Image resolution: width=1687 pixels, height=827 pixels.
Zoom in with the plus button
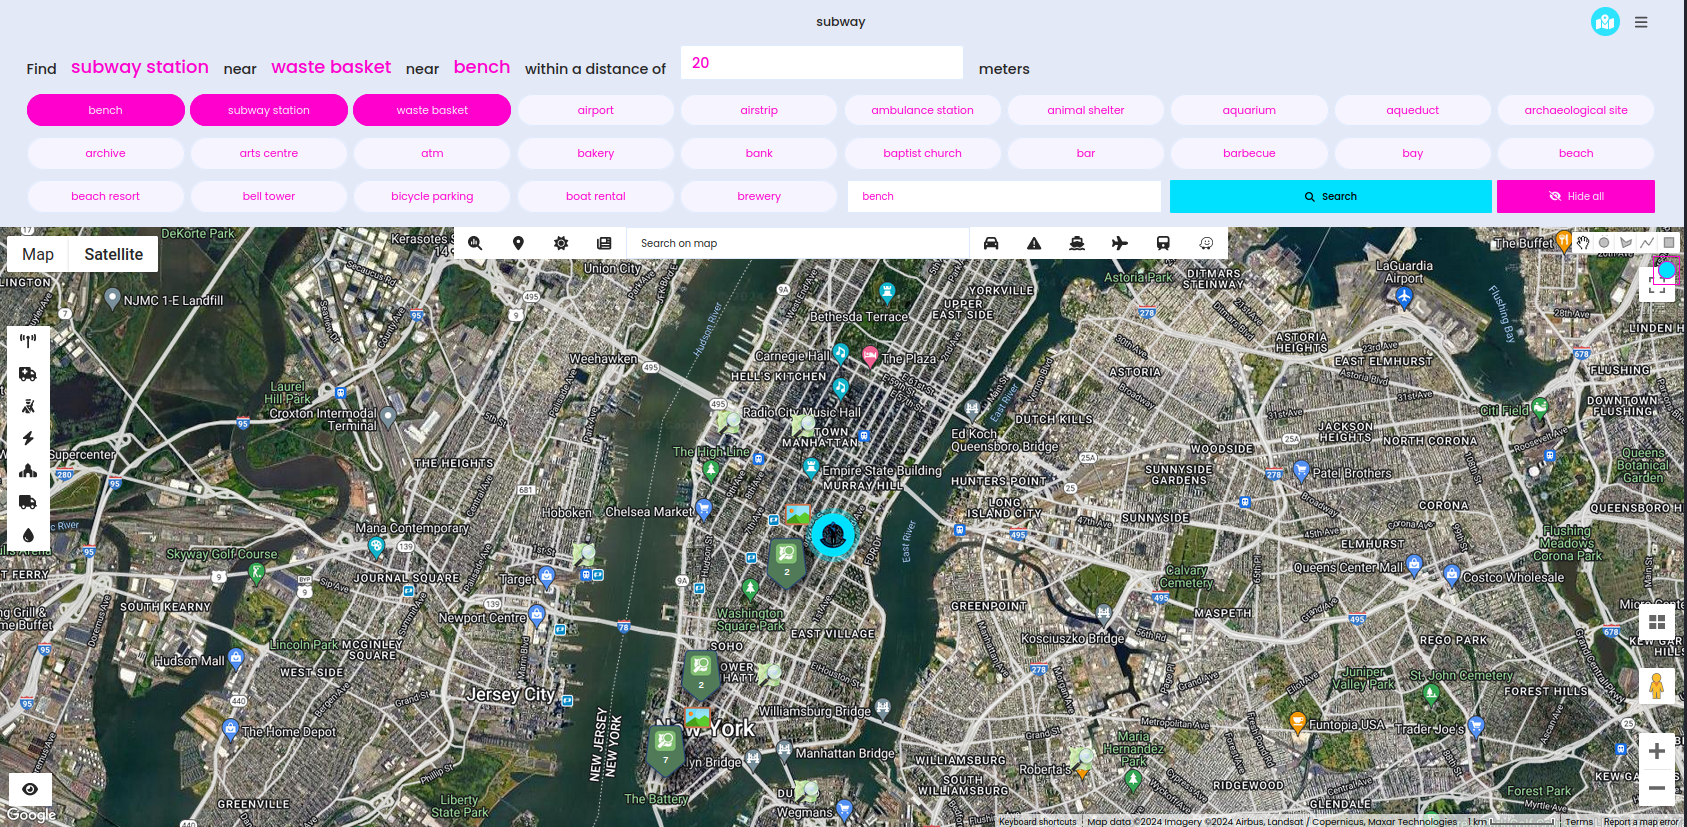coord(1657,751)
